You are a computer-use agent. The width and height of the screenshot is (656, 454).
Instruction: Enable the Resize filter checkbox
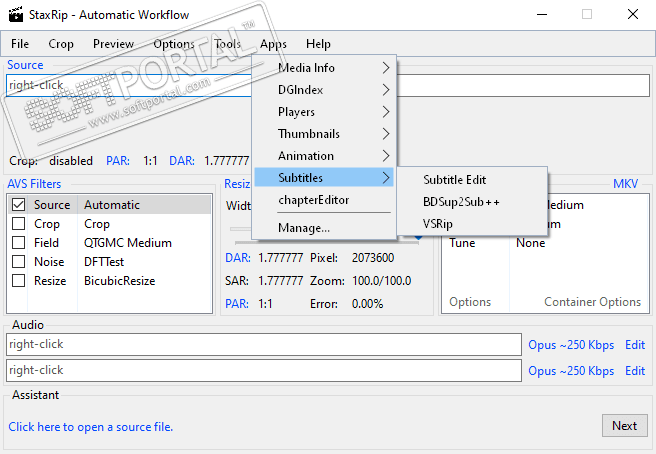pos(18,280)
